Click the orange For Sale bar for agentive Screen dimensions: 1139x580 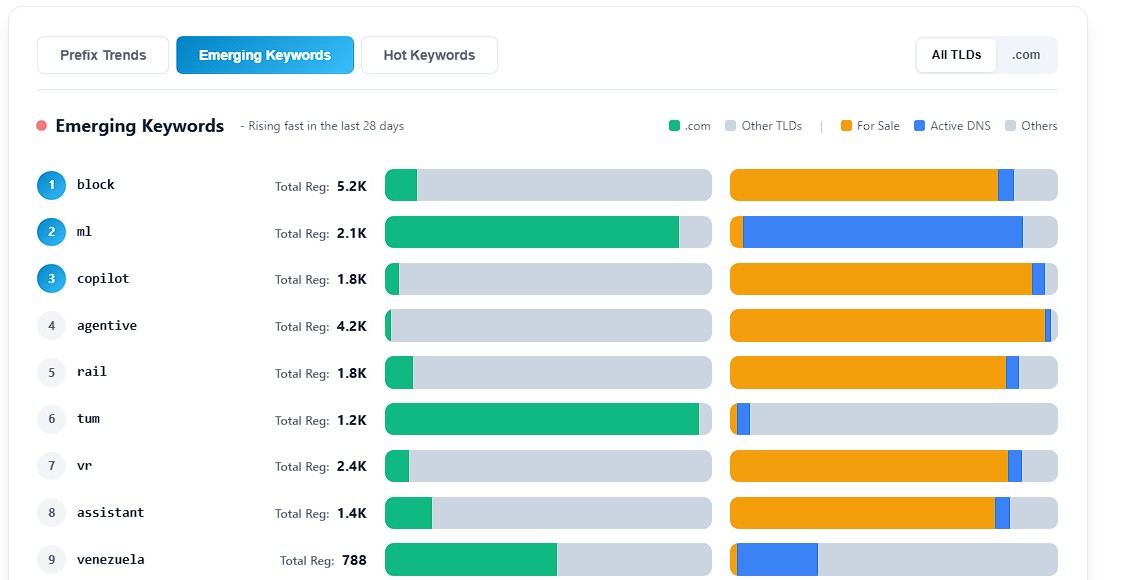pyautogui.click(x=888, y=326)
